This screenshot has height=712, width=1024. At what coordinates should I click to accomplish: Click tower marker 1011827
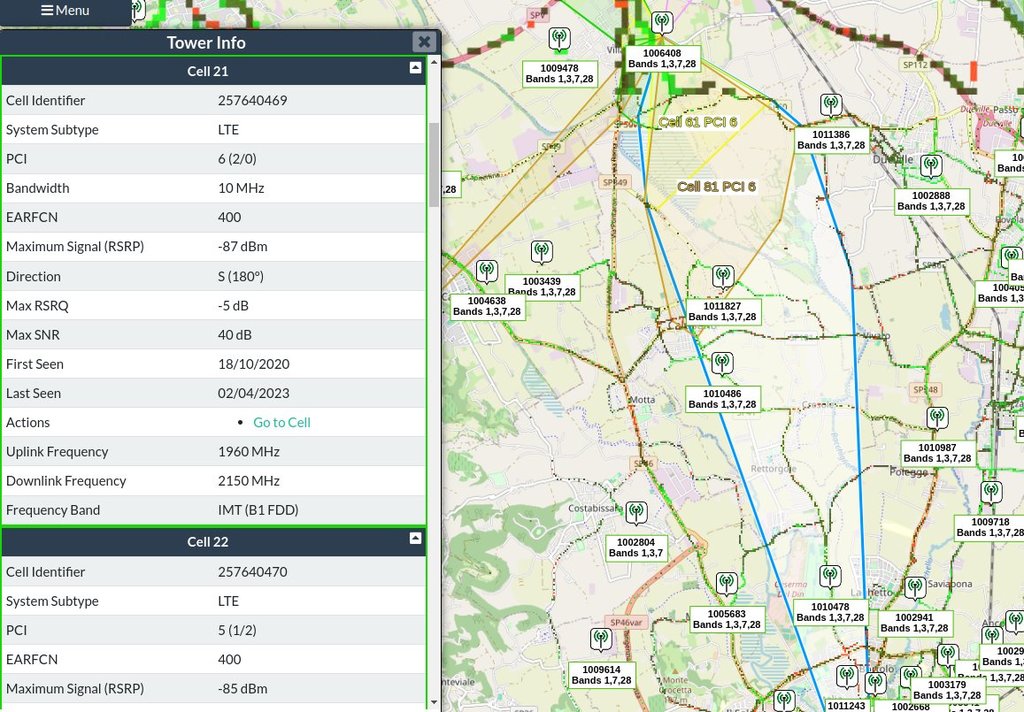(x=723, y=277)
